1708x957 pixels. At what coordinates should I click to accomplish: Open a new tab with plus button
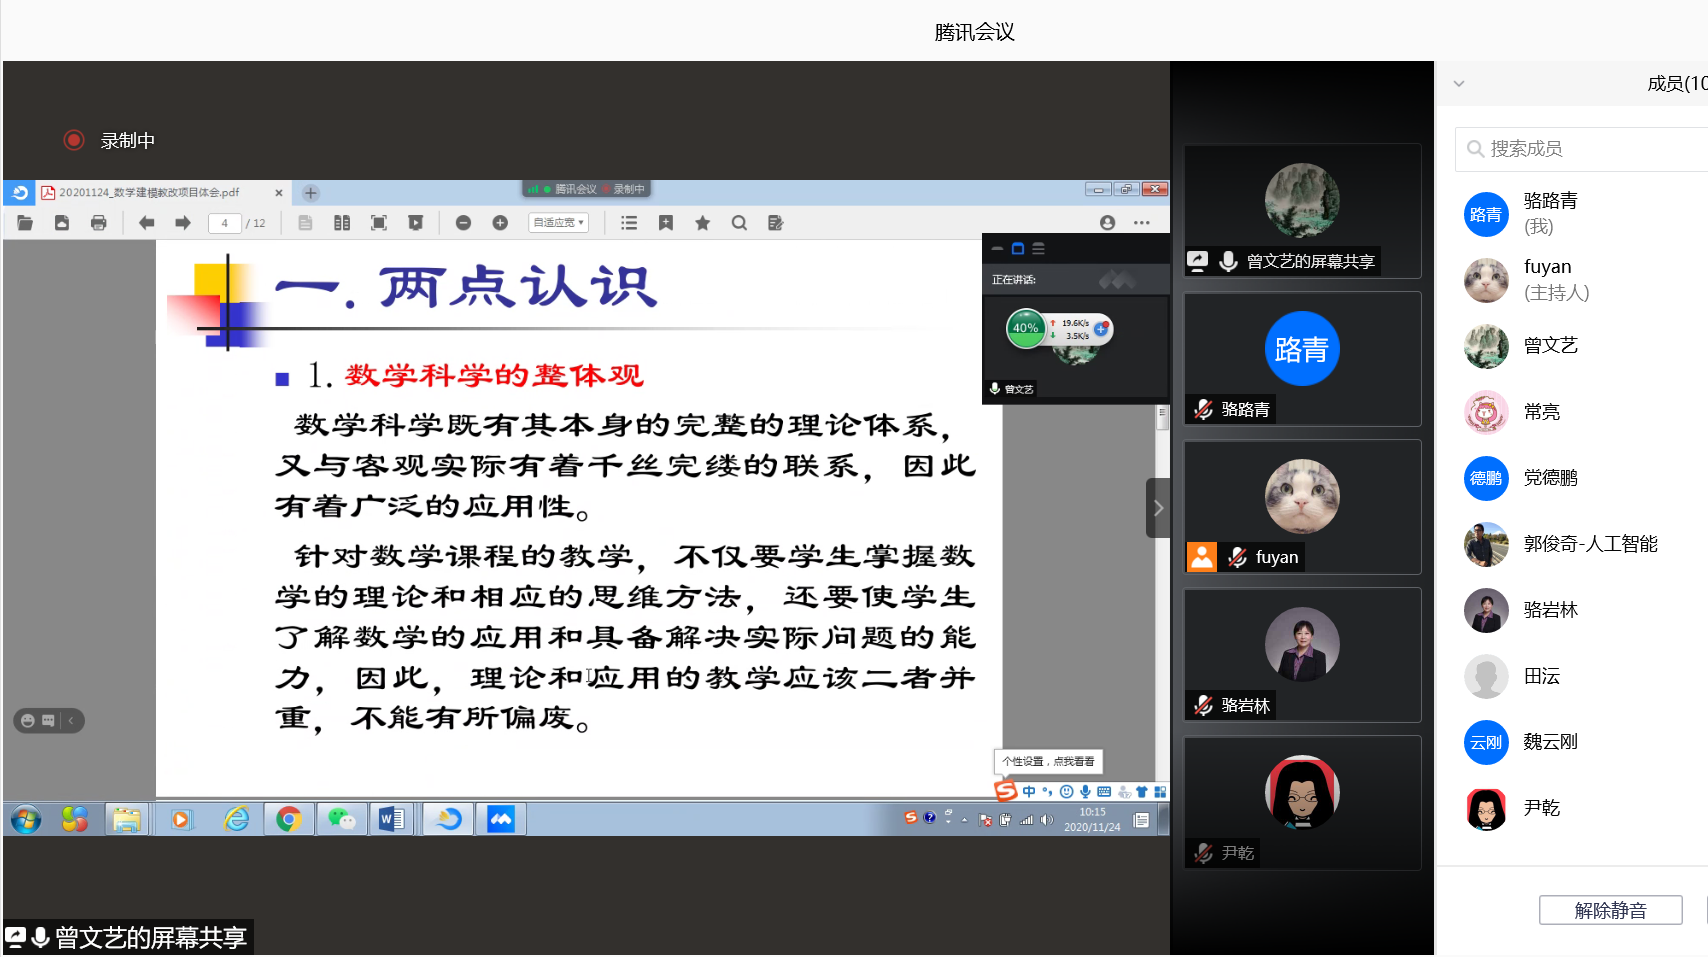coord(311,193)
